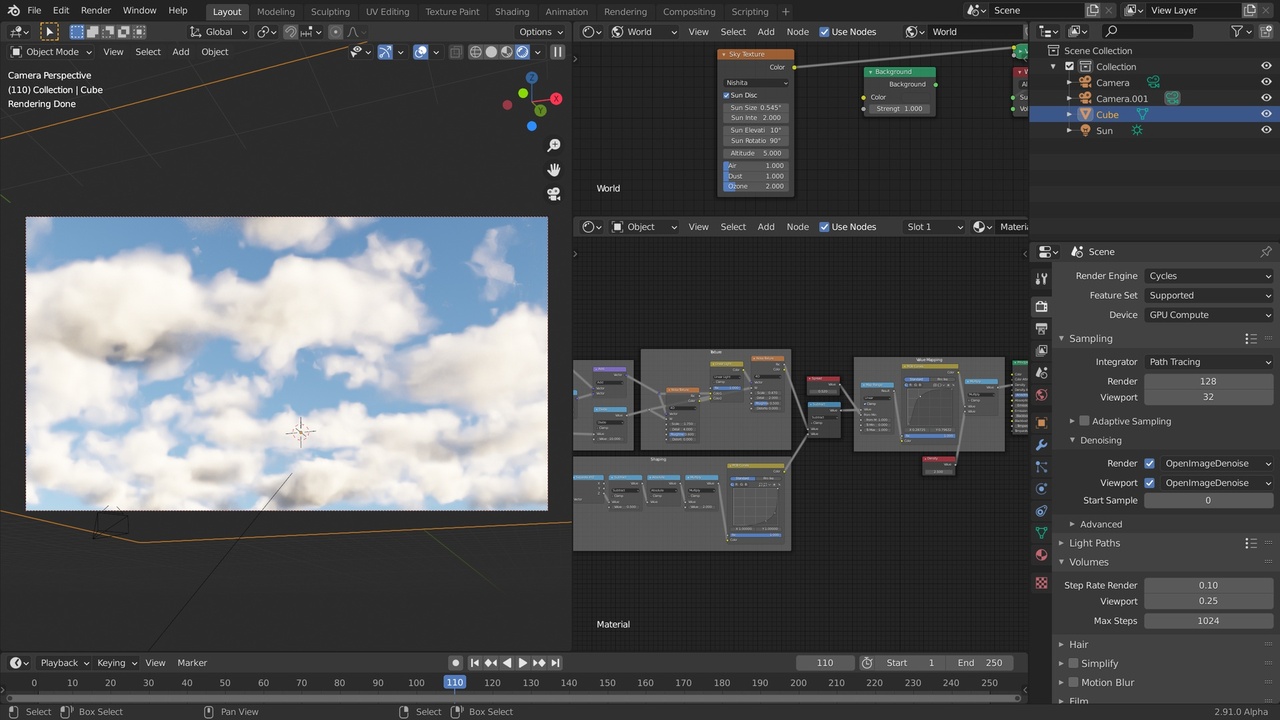This screenshot has height=720, width=1280.
Task: Switch to the Shading workspace tab
Action: point(512,11)
